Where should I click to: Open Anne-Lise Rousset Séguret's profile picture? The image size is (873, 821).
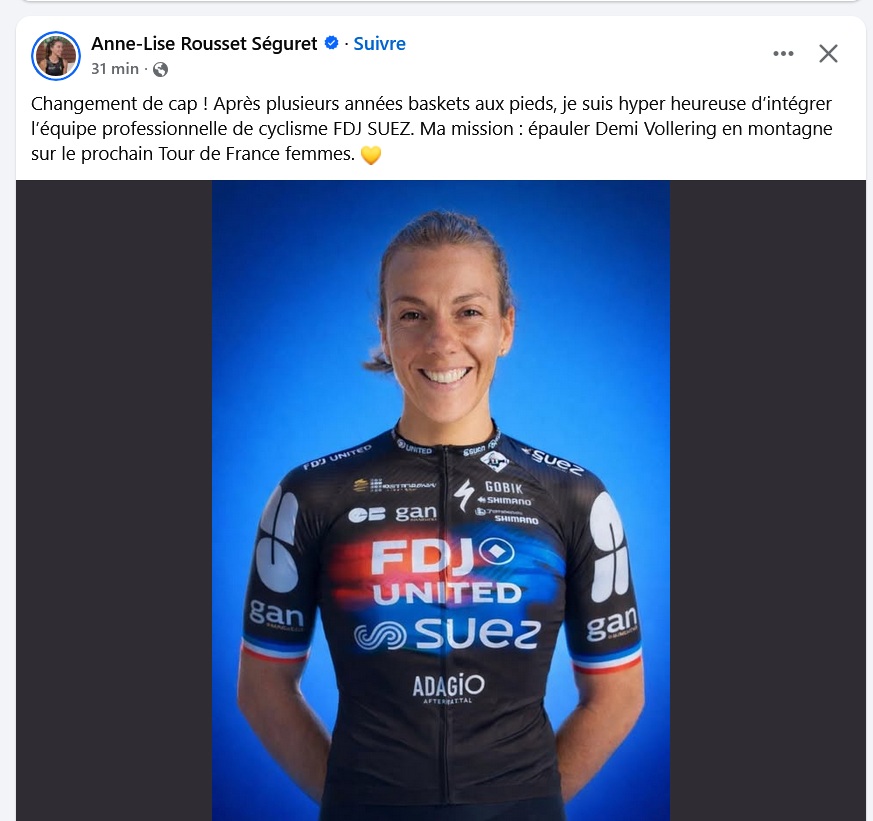(x=56, y=56)
